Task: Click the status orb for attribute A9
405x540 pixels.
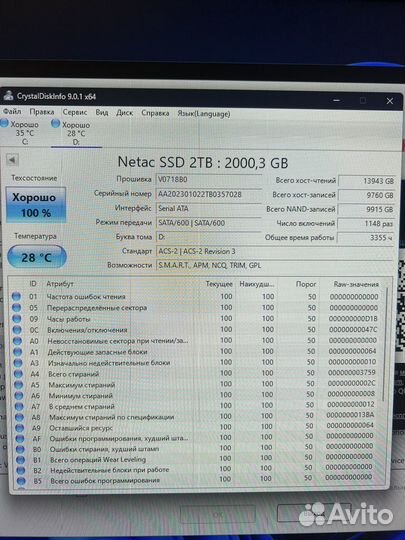Action: tap(20, 428)
